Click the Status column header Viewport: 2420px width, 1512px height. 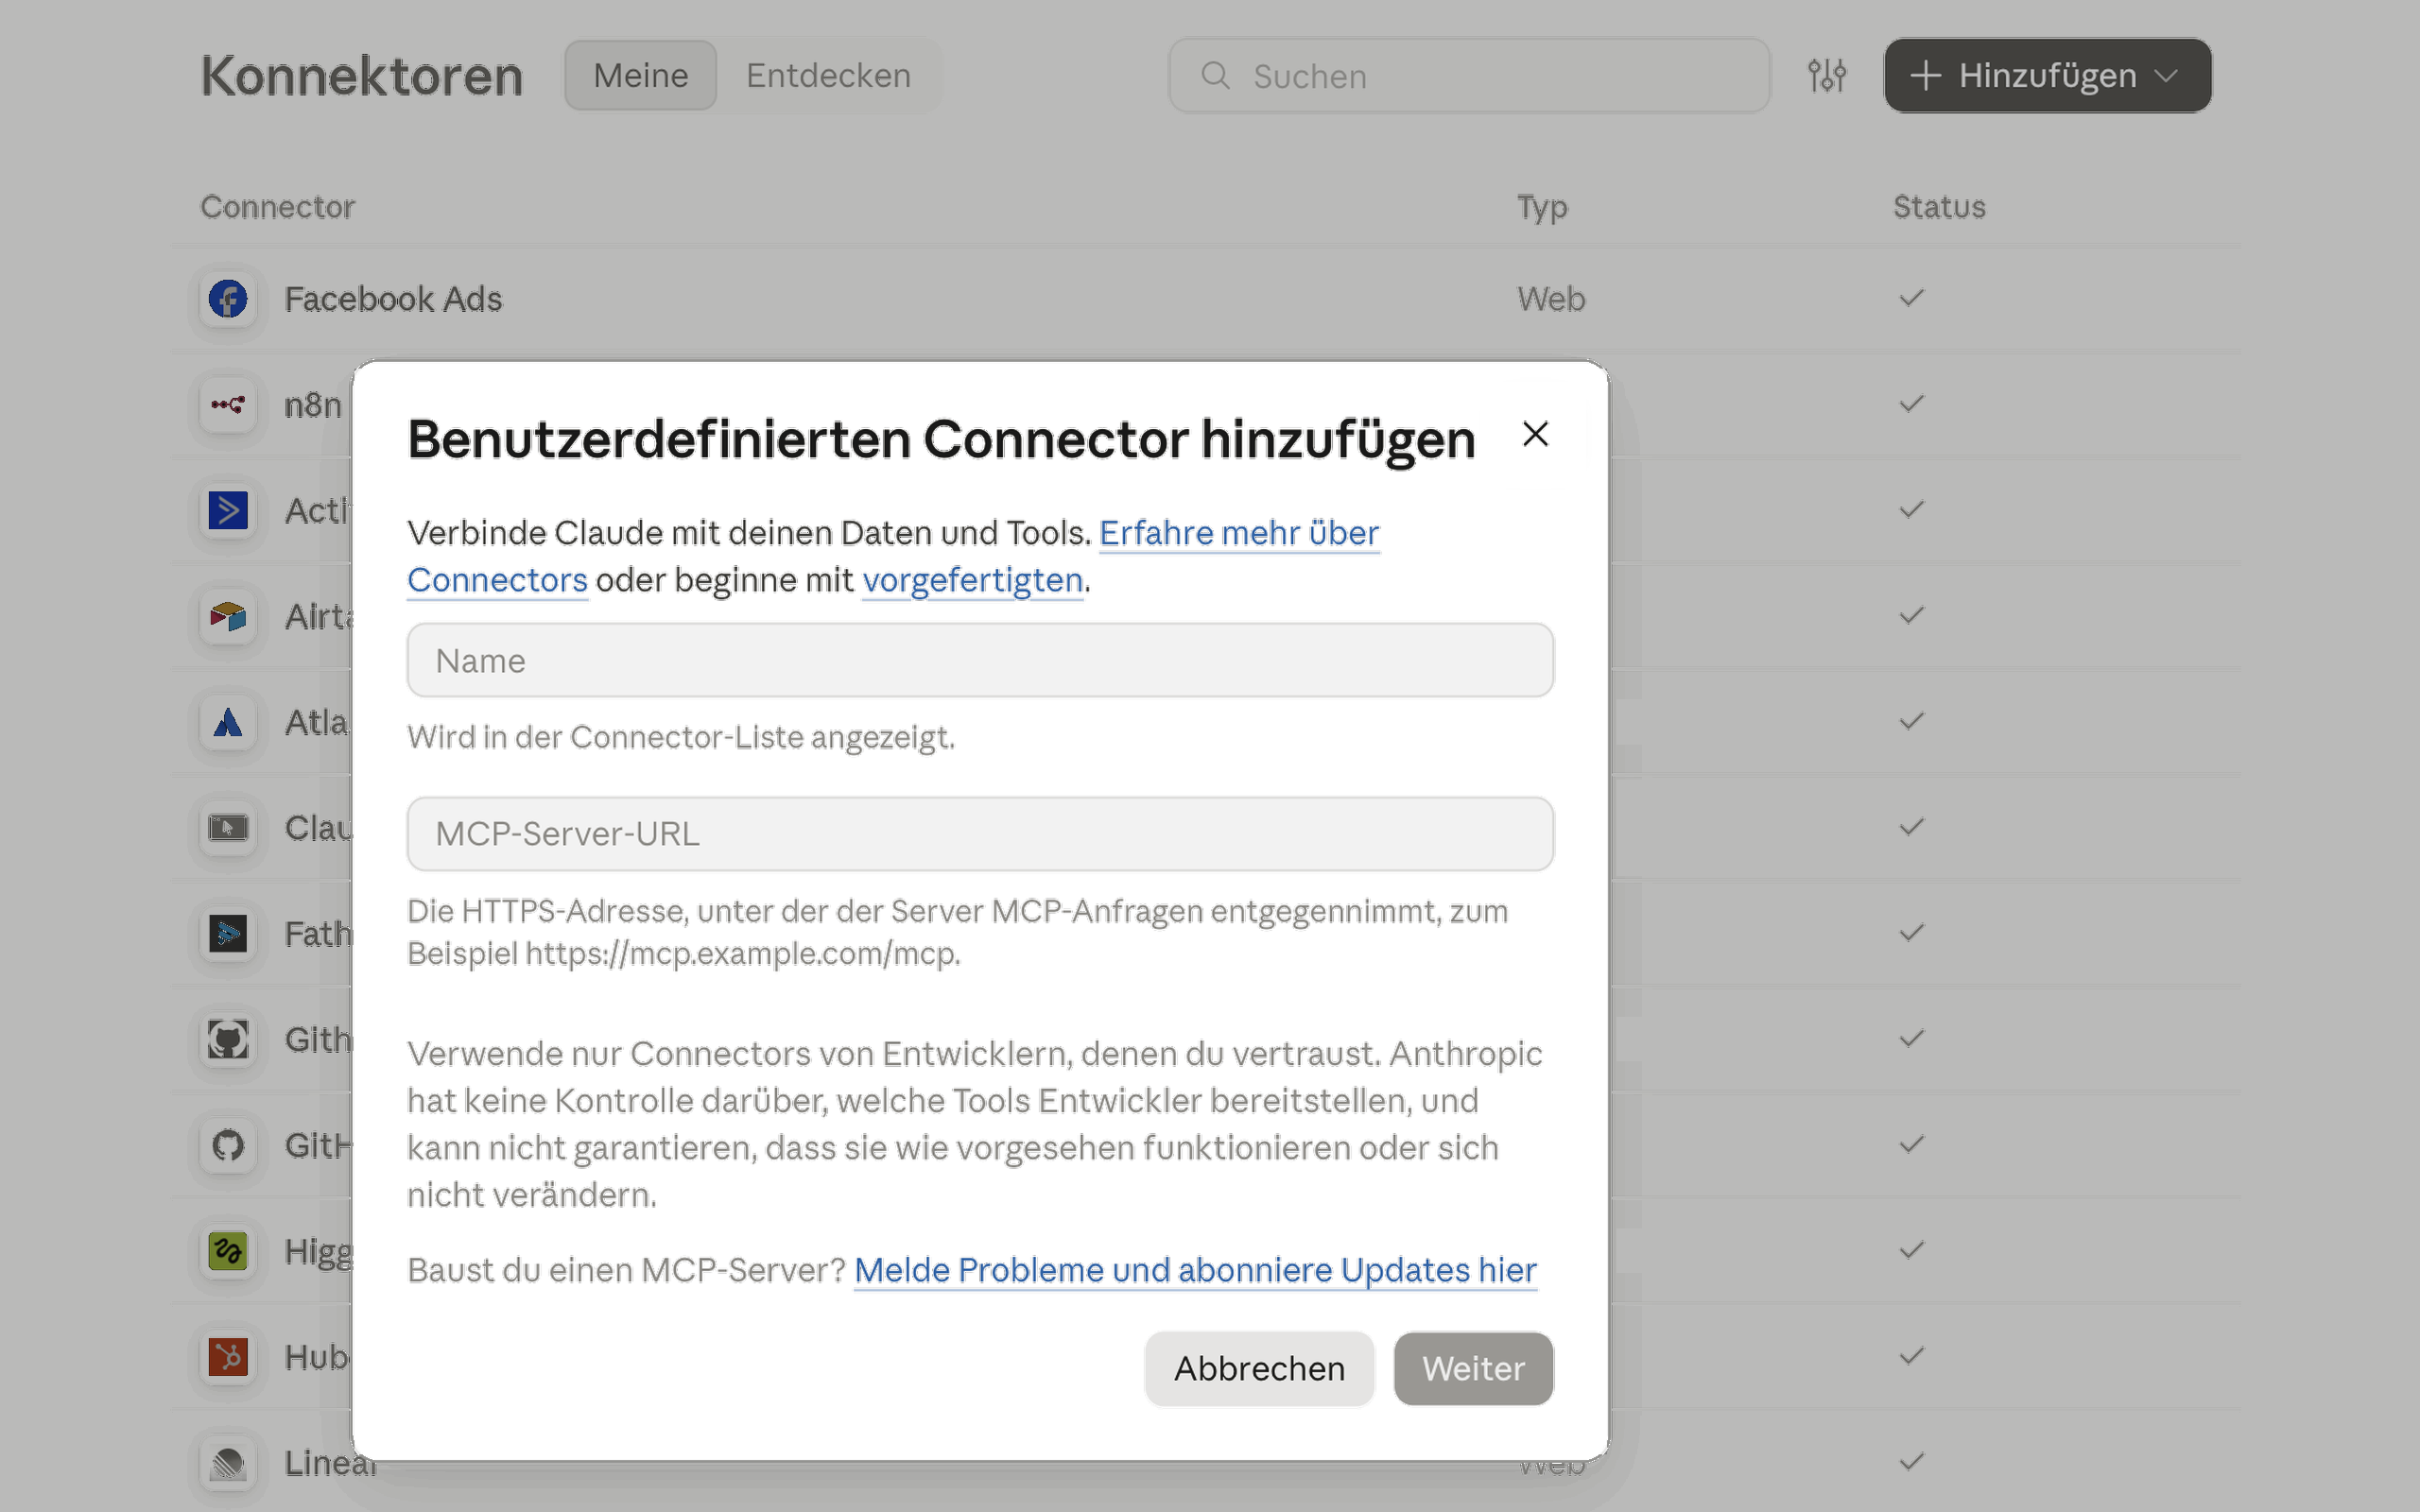click(x=1939, y=207)
